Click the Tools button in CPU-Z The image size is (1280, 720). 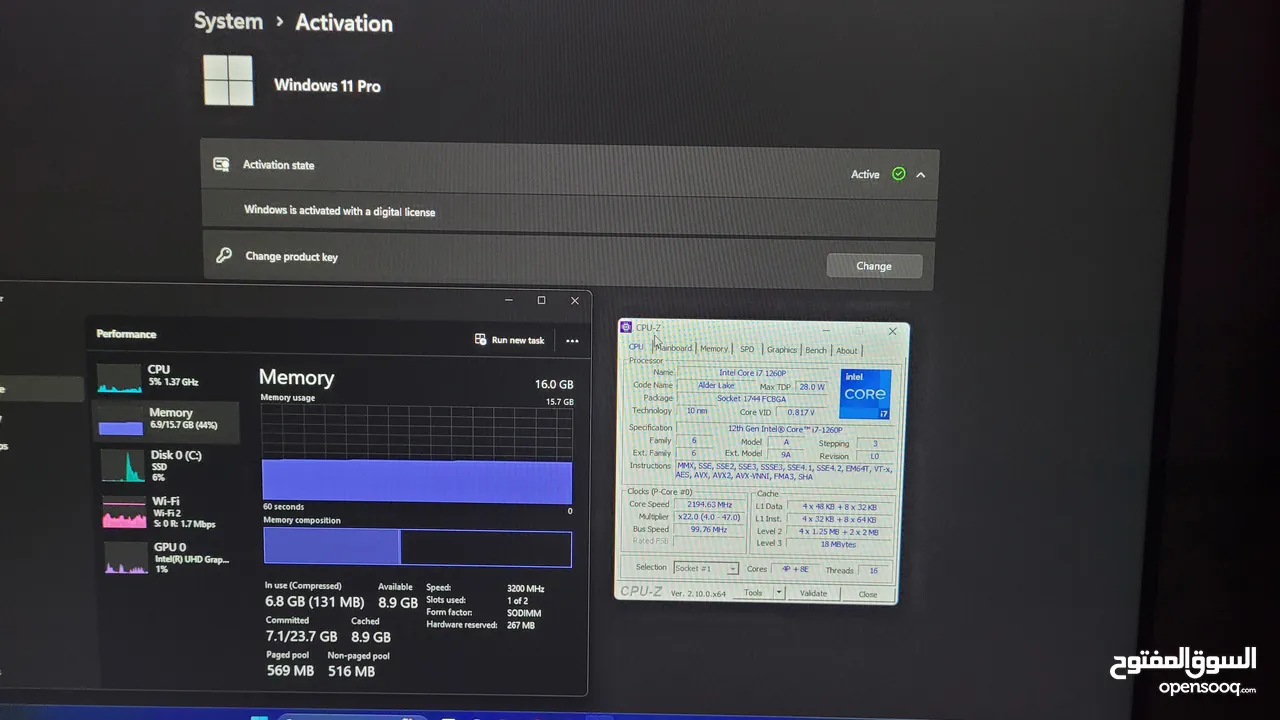tap(753, 592)
